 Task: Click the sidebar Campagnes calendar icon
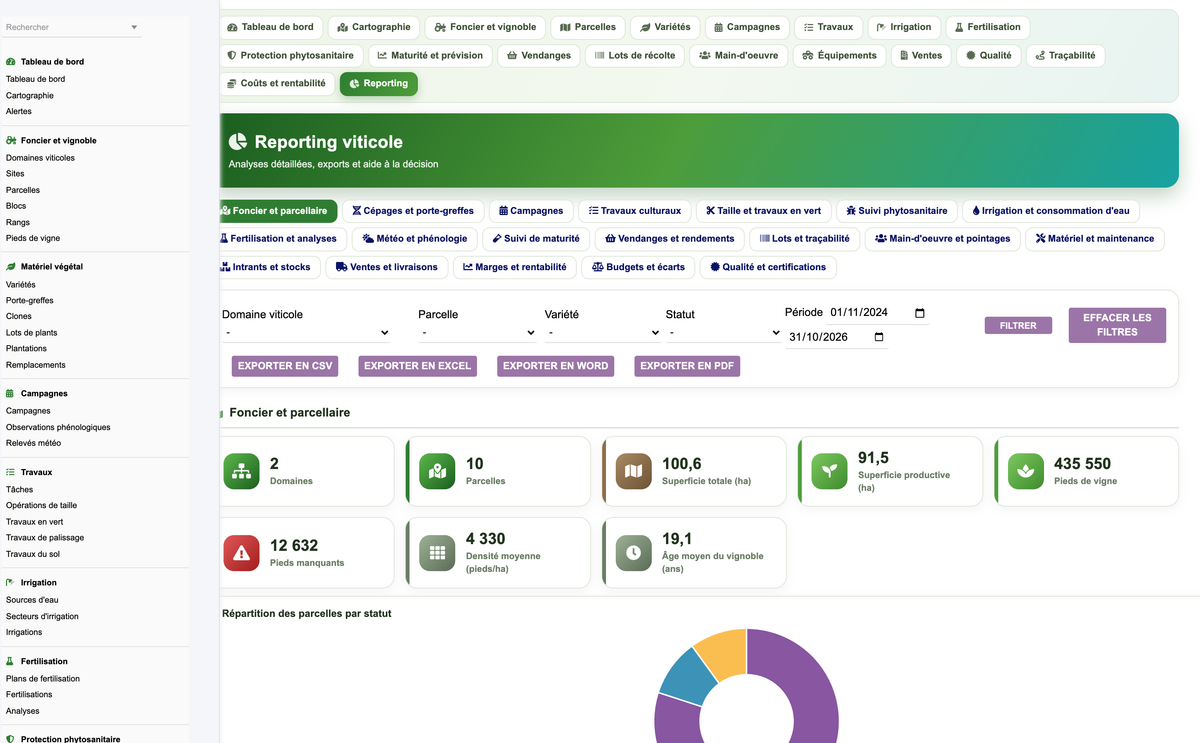pos(10,394)
